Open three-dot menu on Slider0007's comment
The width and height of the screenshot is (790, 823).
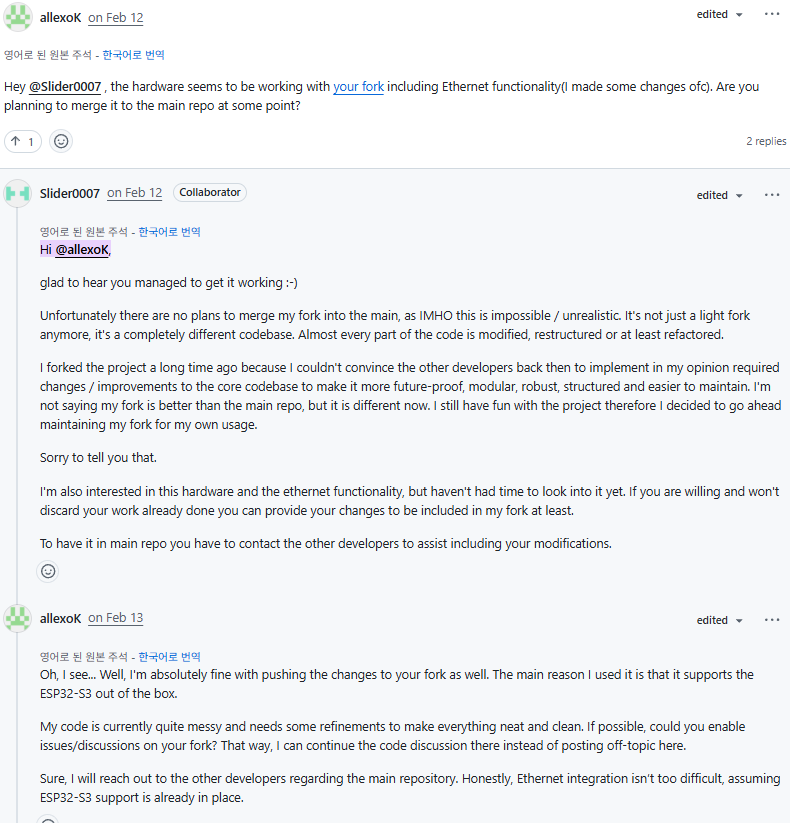(772, 195)
